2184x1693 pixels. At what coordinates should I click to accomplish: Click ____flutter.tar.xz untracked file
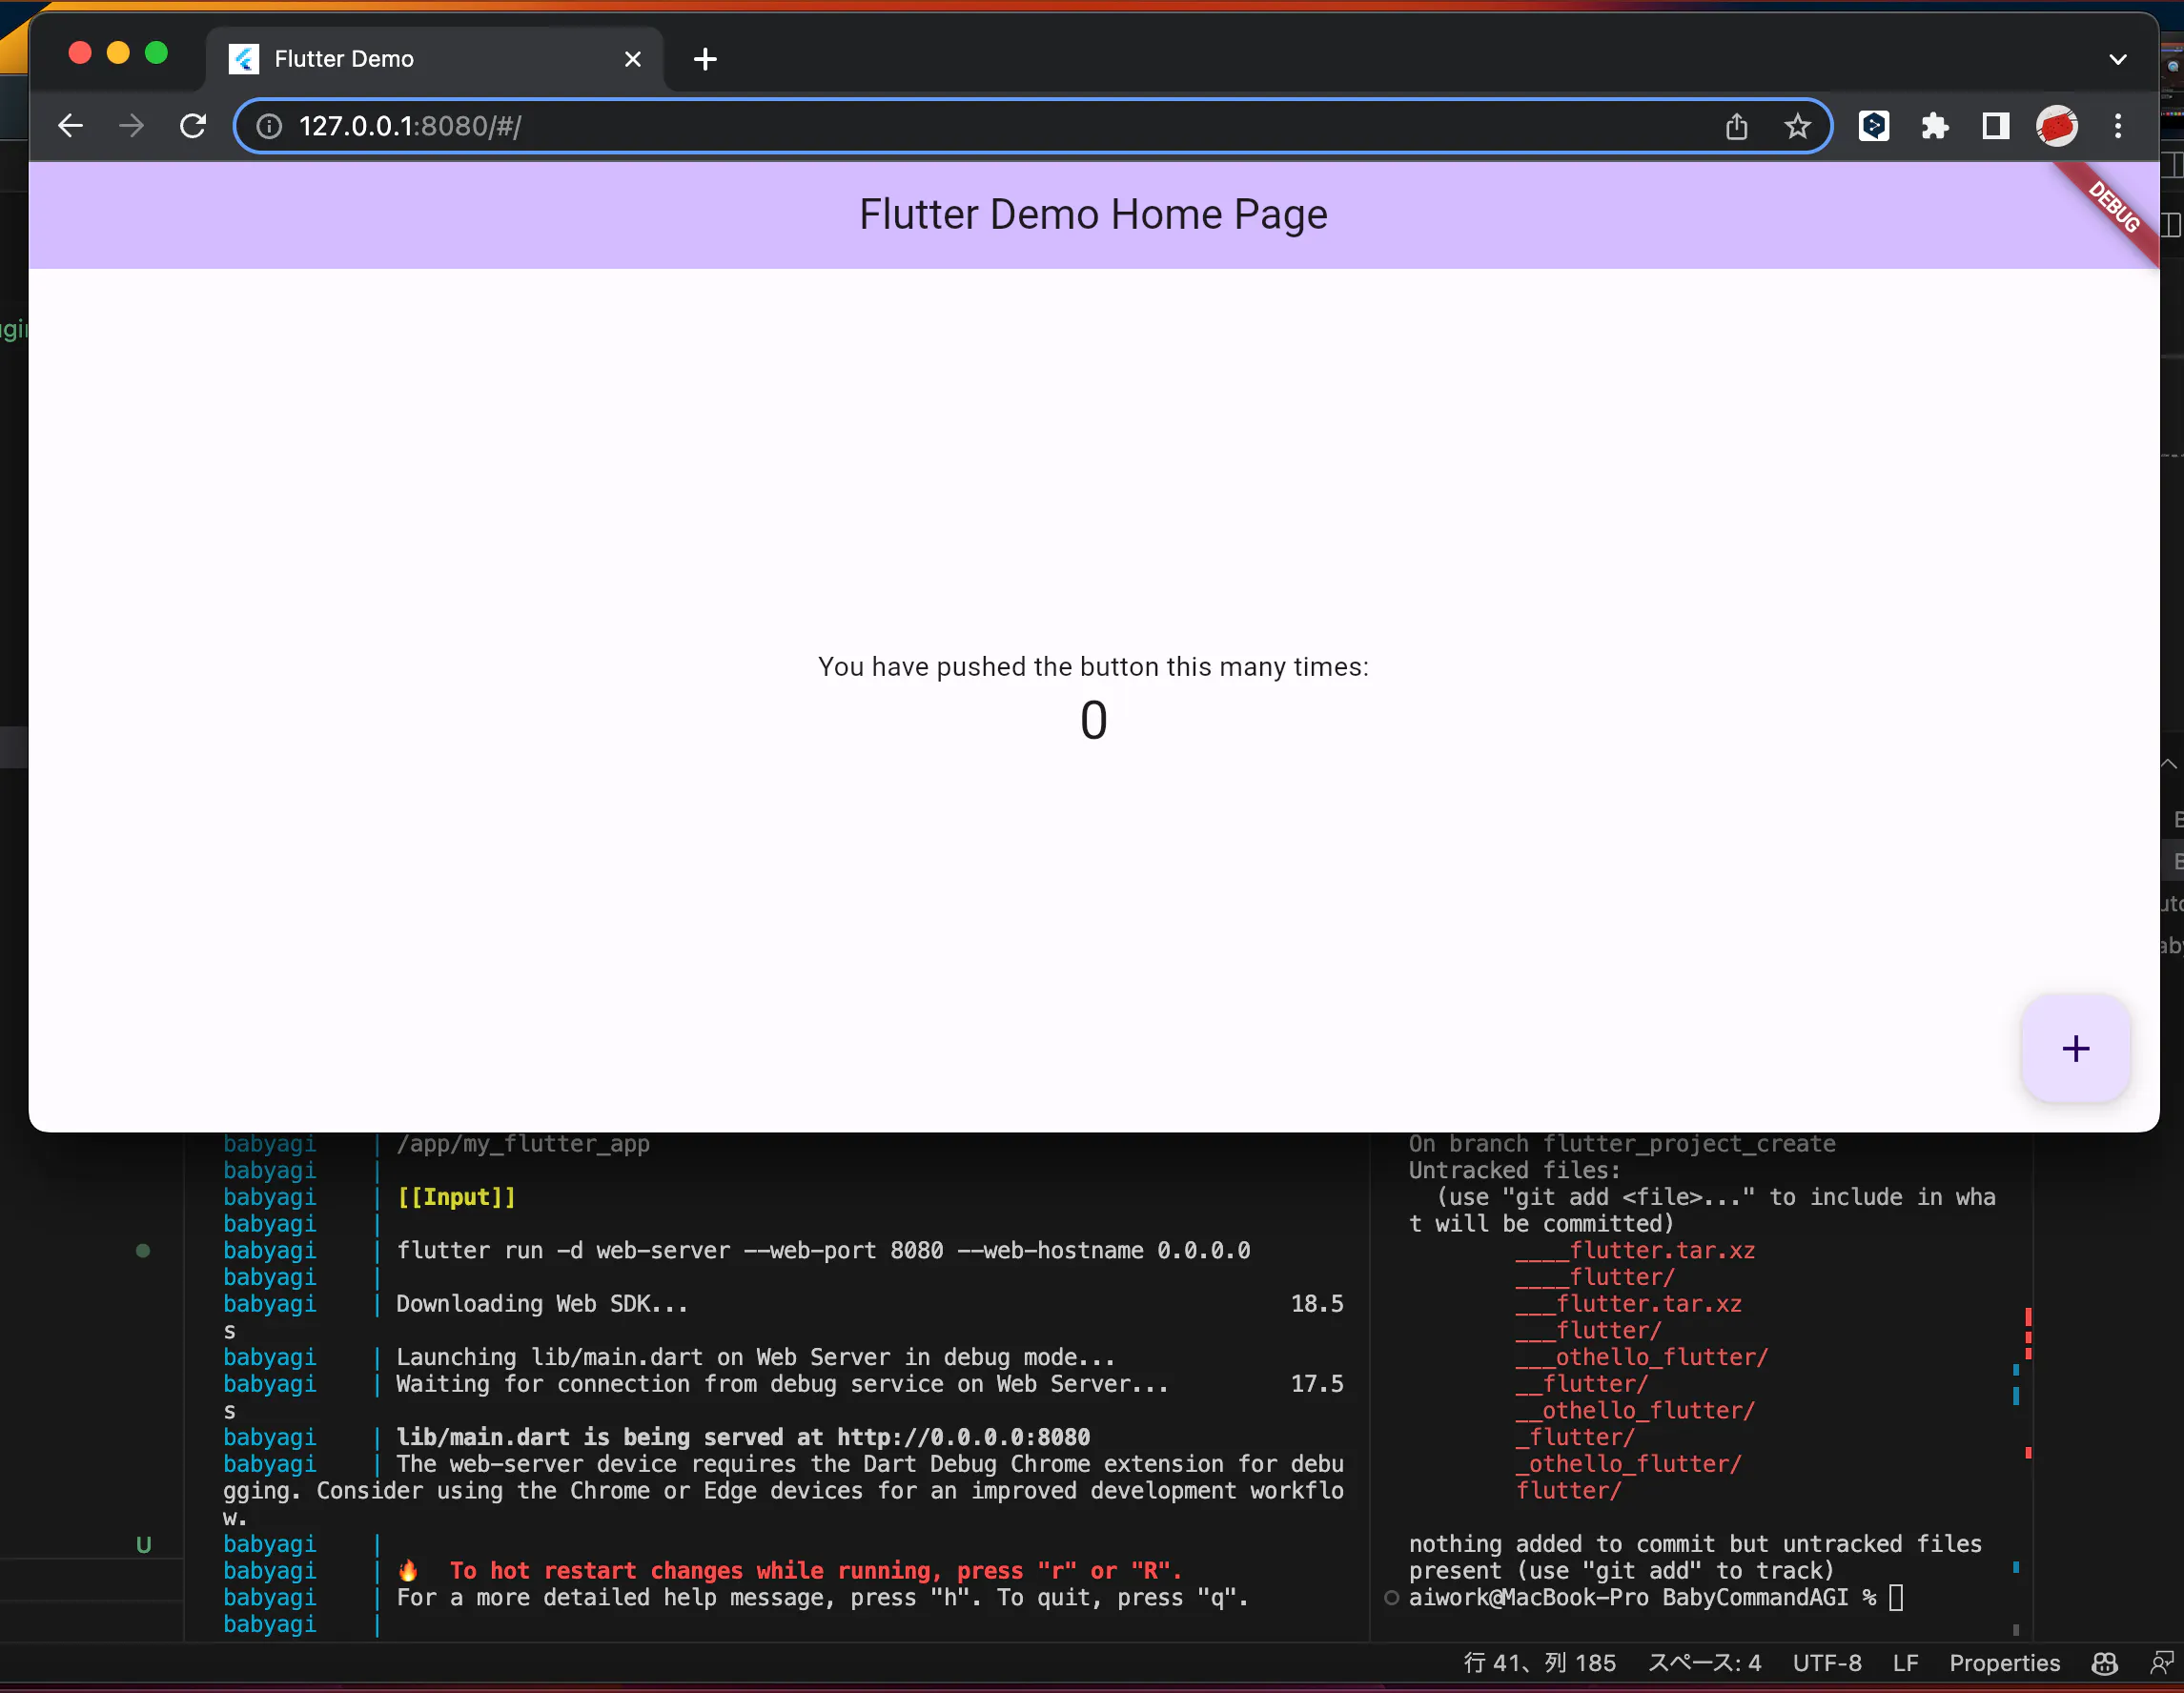pos(1635,1250)
